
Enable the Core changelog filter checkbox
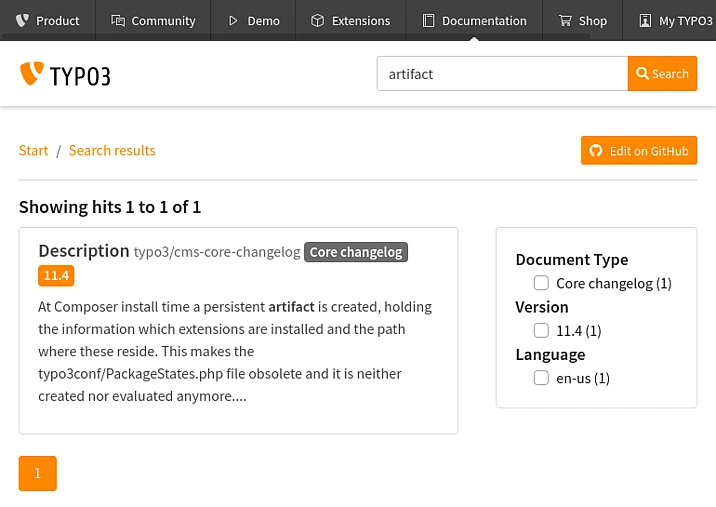coord(541,283)
